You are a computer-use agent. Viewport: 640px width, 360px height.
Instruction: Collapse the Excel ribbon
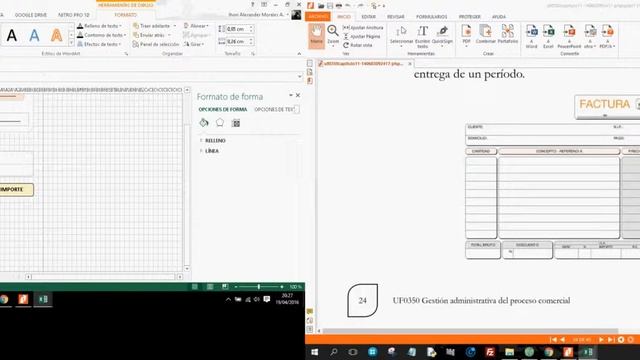[299, 53]
